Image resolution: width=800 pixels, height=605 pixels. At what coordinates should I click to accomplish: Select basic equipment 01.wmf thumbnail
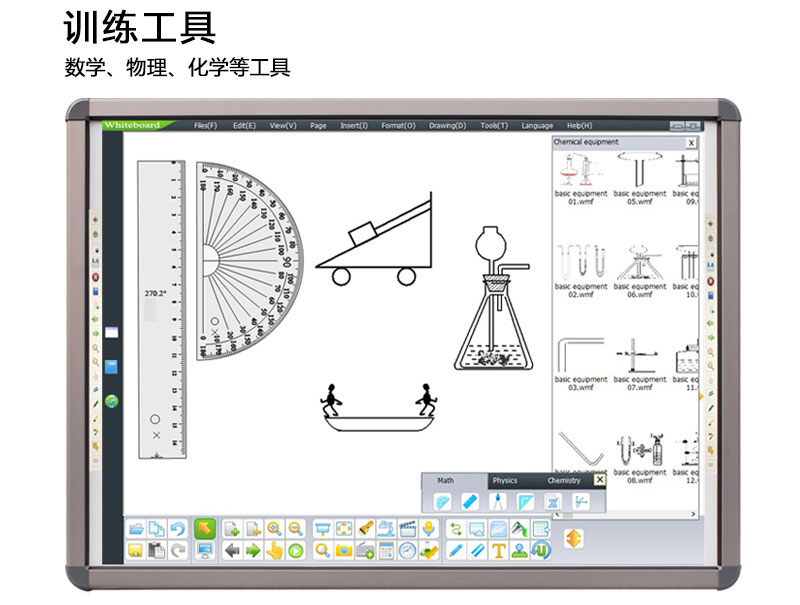(581, 176)
